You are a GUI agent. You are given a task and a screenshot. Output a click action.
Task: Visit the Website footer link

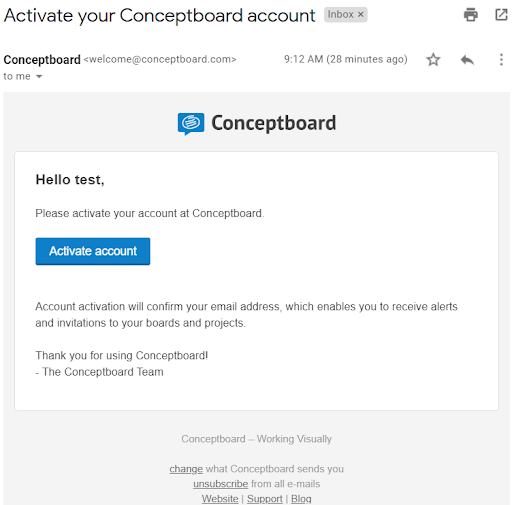coord(220,499)
